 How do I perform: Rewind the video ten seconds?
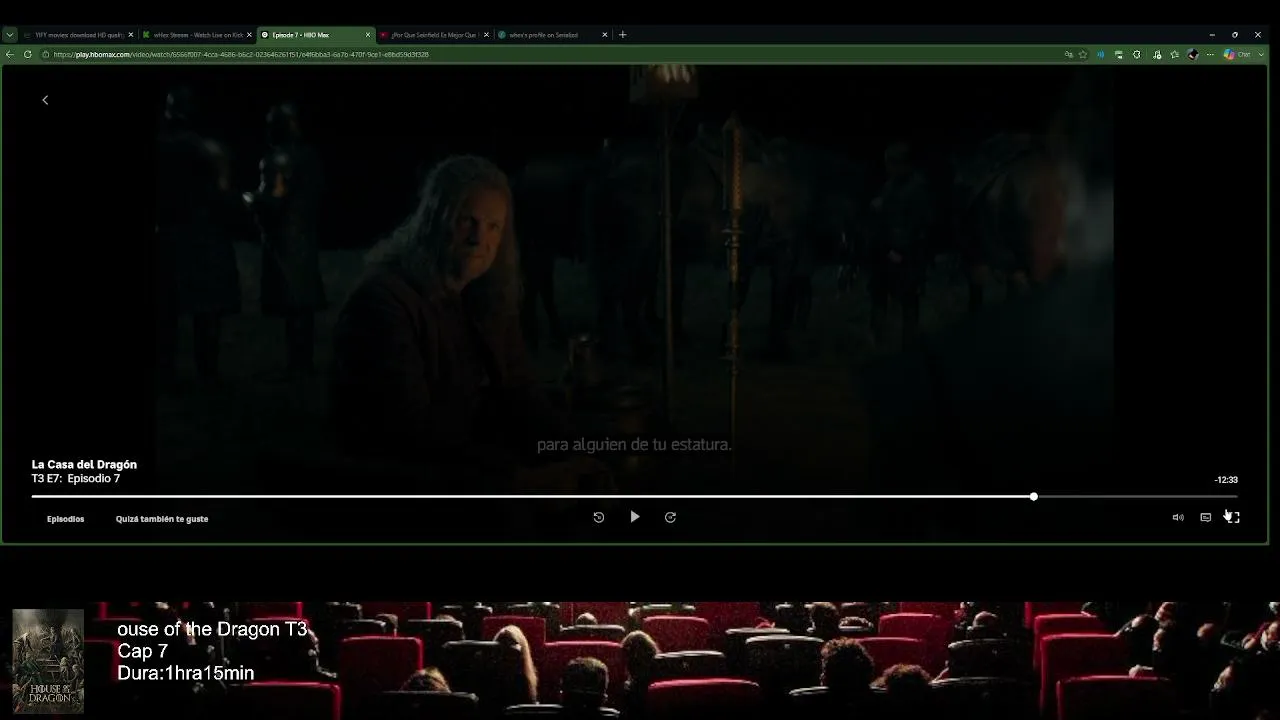click(599, 517)
